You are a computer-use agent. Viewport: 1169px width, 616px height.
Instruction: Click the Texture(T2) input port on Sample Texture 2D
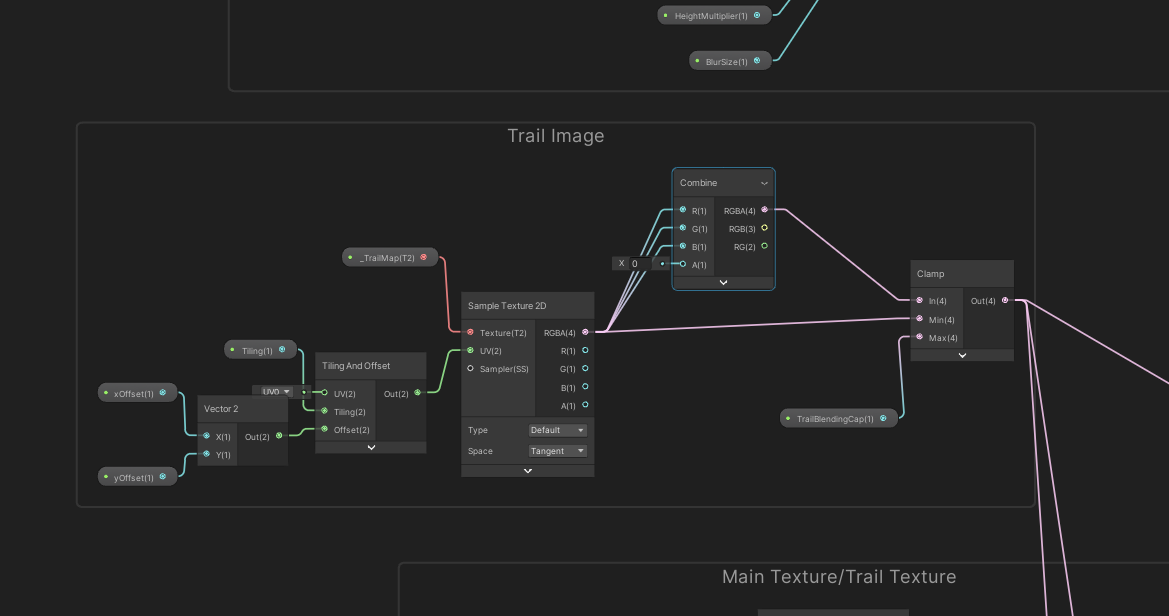click(x=470, y=332)
